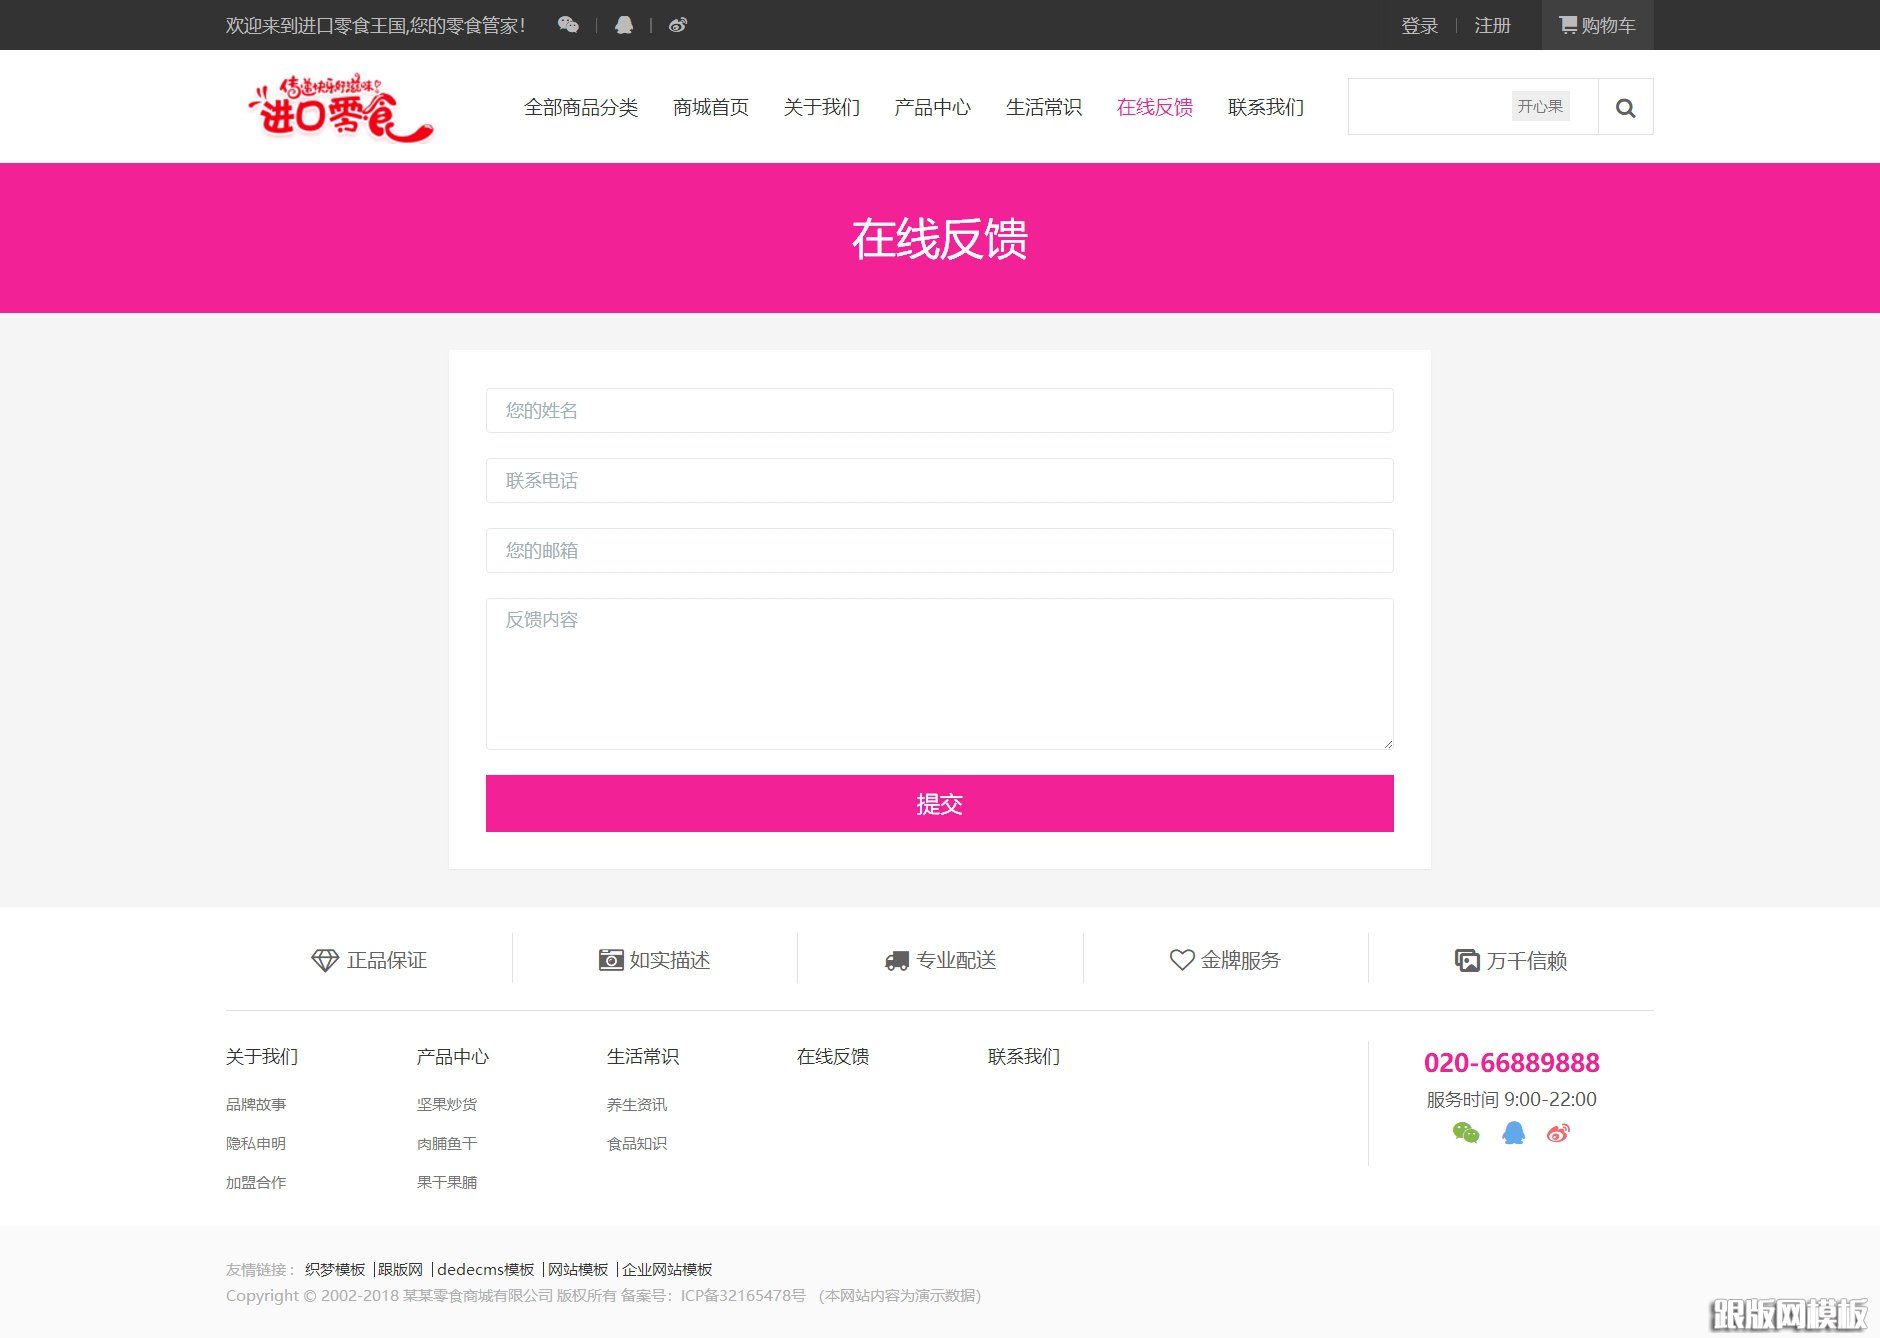Click the QQ penguin icon in the footer
Viewport: 1880px width, 1338px height.
[1513, 1133]
